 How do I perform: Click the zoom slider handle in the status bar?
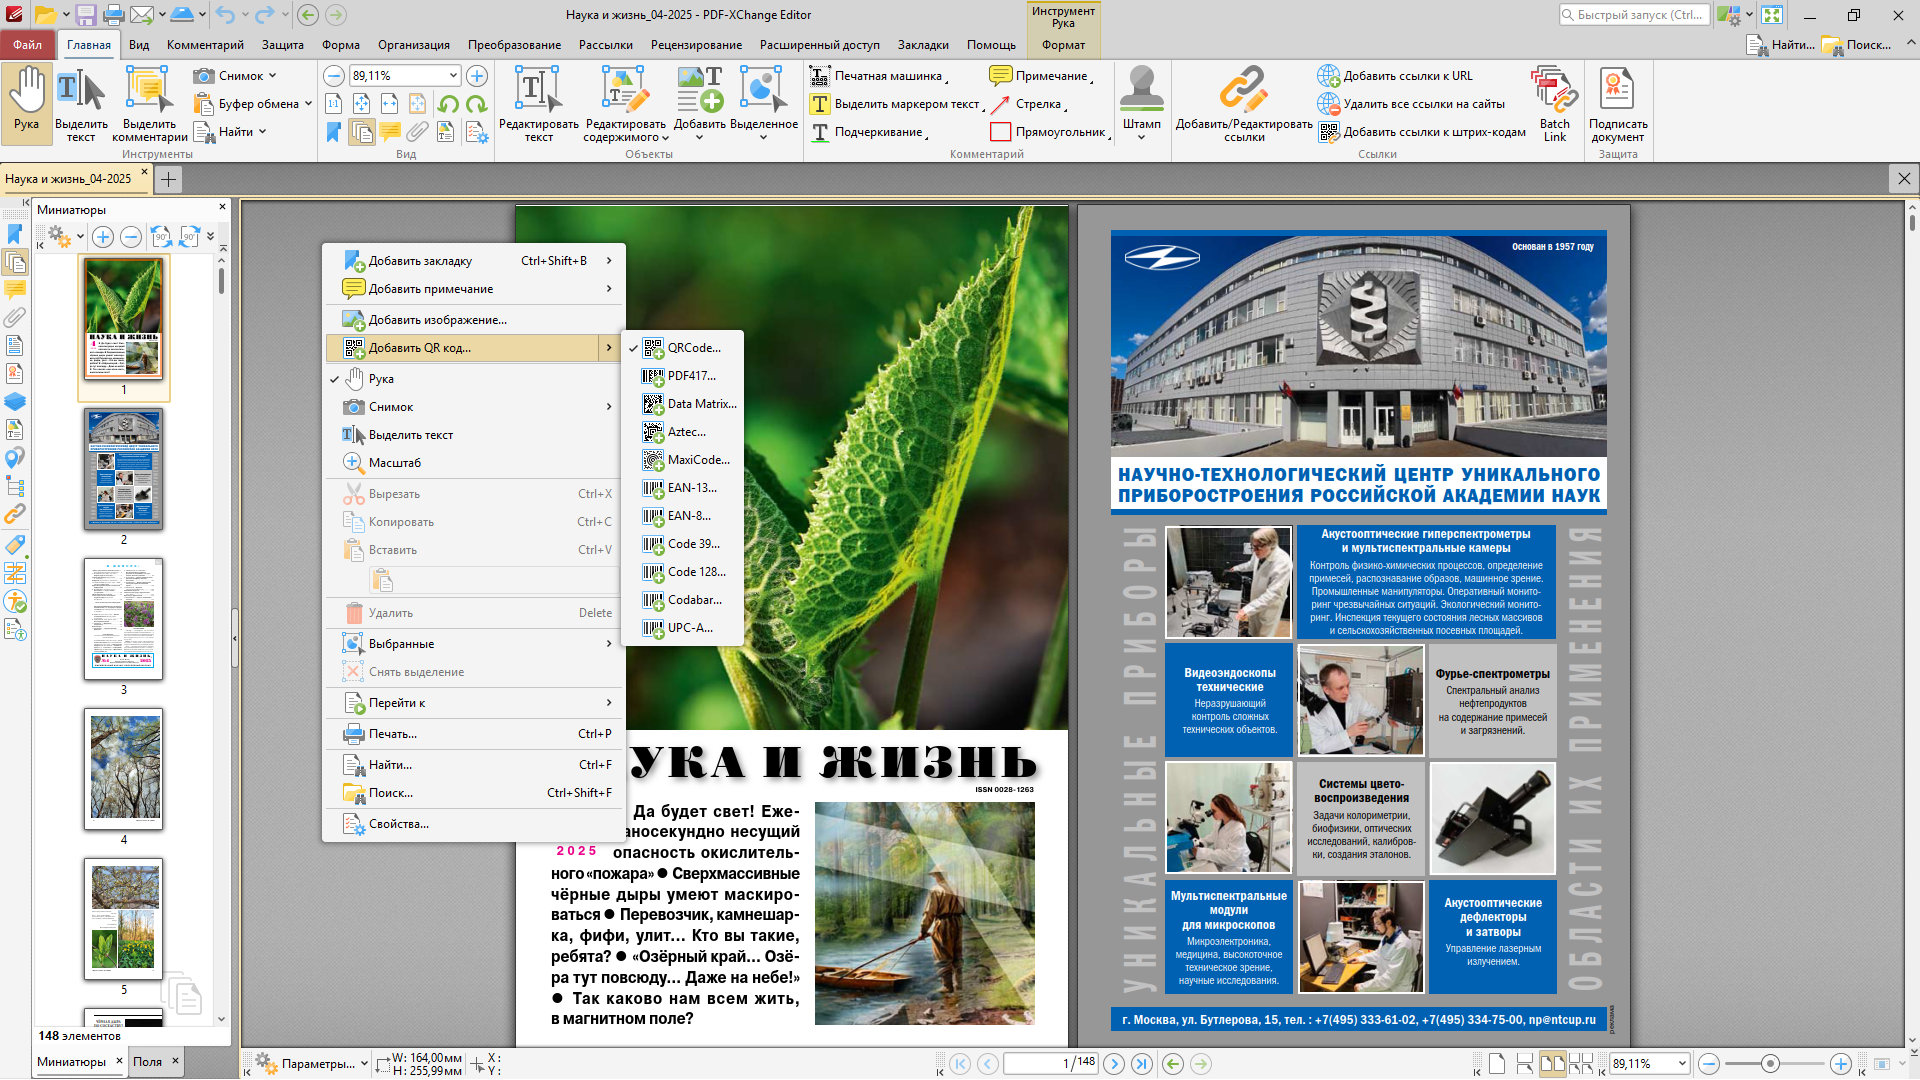(x=1770, y=1064)
